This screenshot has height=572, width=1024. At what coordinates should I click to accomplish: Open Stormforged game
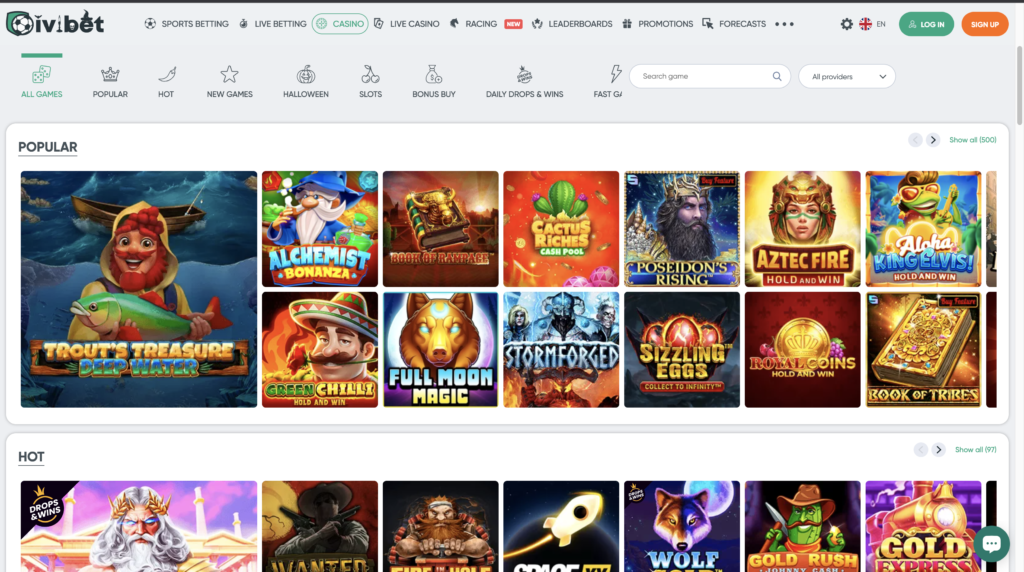(561, 350)
